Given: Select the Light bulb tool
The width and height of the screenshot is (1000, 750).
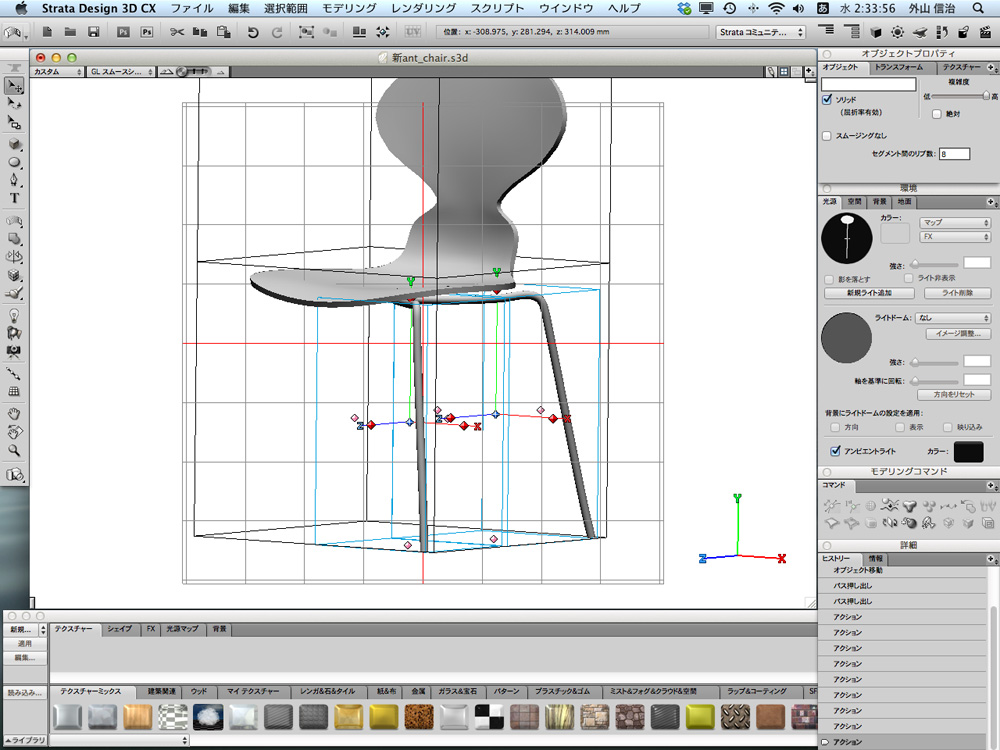Looking at the screenshot, I should [x=14, y=315].
